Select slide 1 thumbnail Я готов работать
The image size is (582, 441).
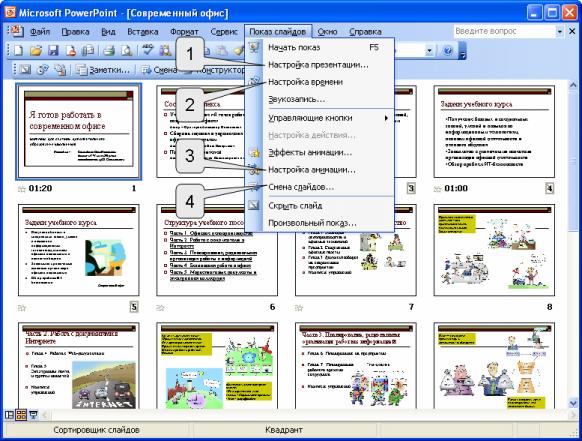(x=78, y=131)
